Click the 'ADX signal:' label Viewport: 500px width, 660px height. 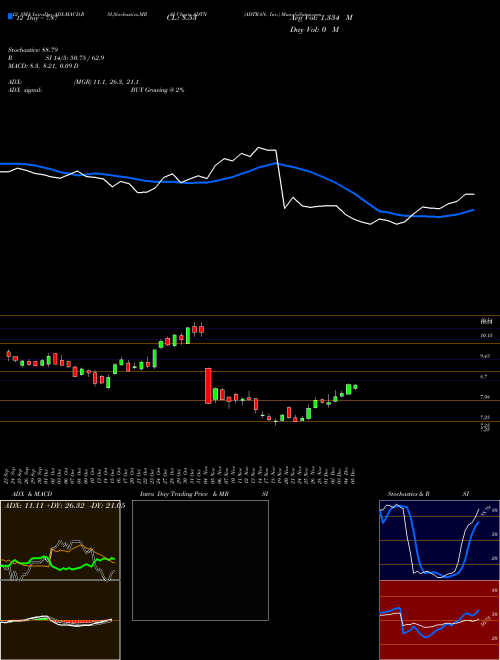(x=25, y=90)
